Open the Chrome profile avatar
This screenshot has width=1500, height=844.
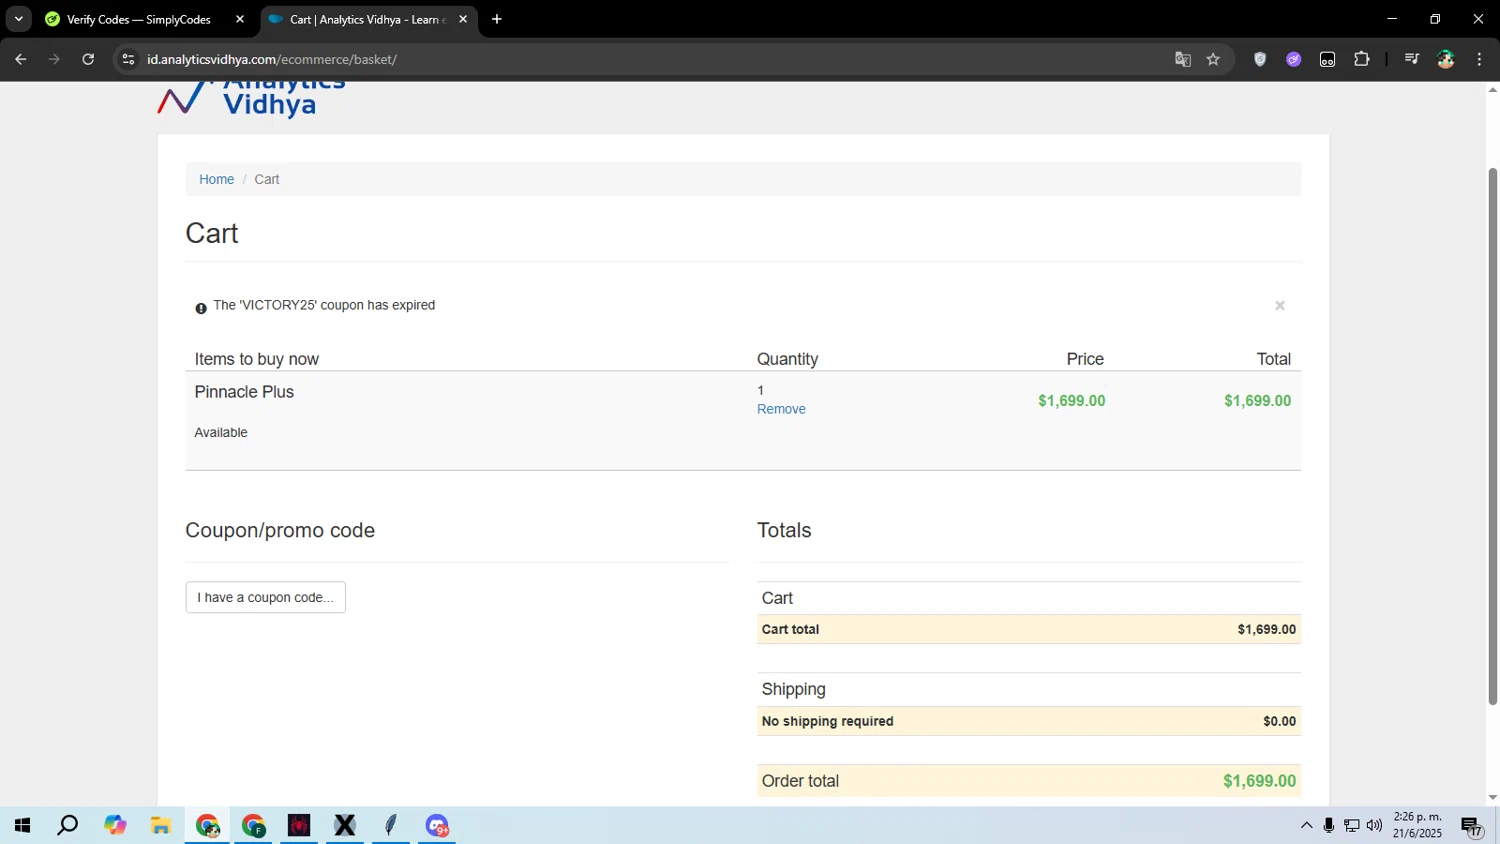pos(1445,59)
